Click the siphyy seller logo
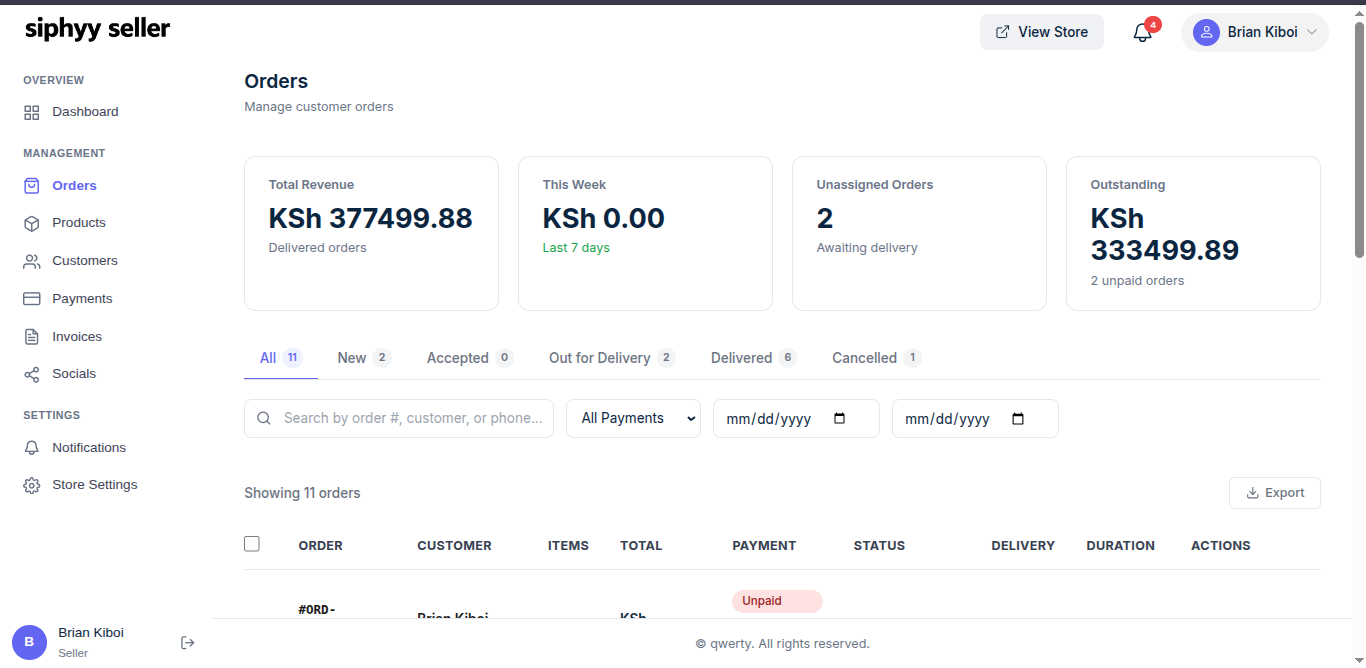The width and height of the screenshot is (1366, 668). tap(97, 29)
